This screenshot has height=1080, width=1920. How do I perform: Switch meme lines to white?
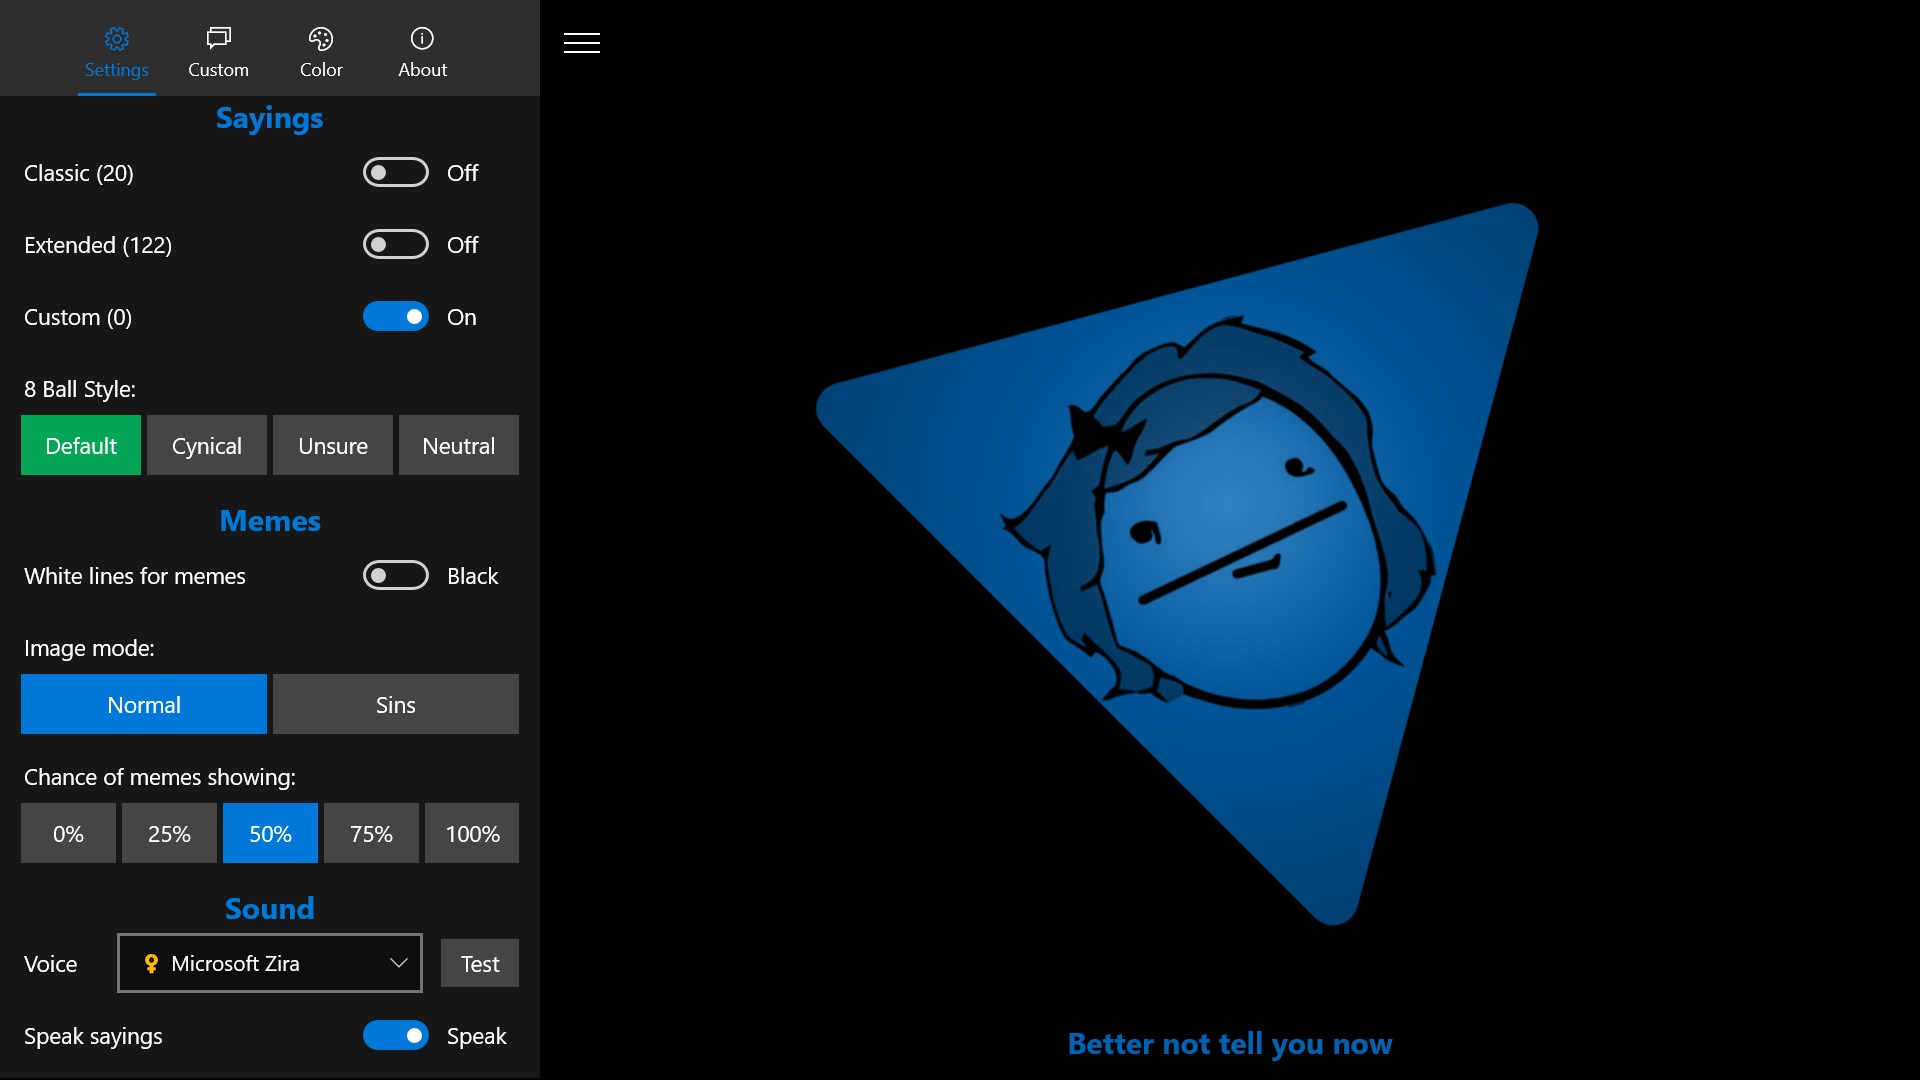[x=396, y=576]
